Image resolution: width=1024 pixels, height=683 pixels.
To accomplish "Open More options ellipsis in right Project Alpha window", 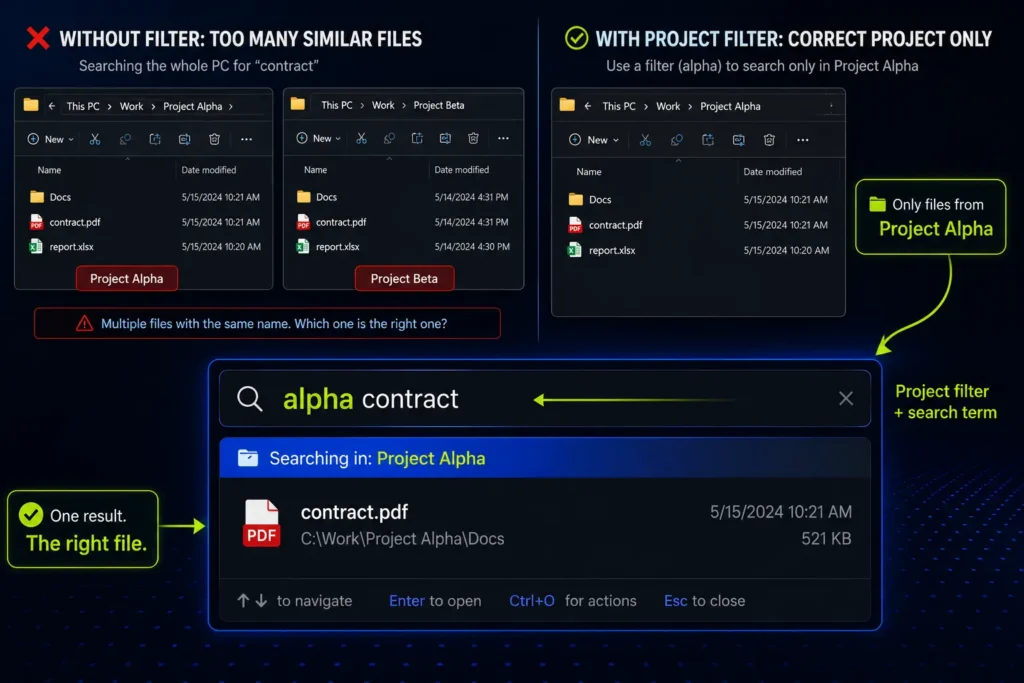I will [x=803, y=140].
